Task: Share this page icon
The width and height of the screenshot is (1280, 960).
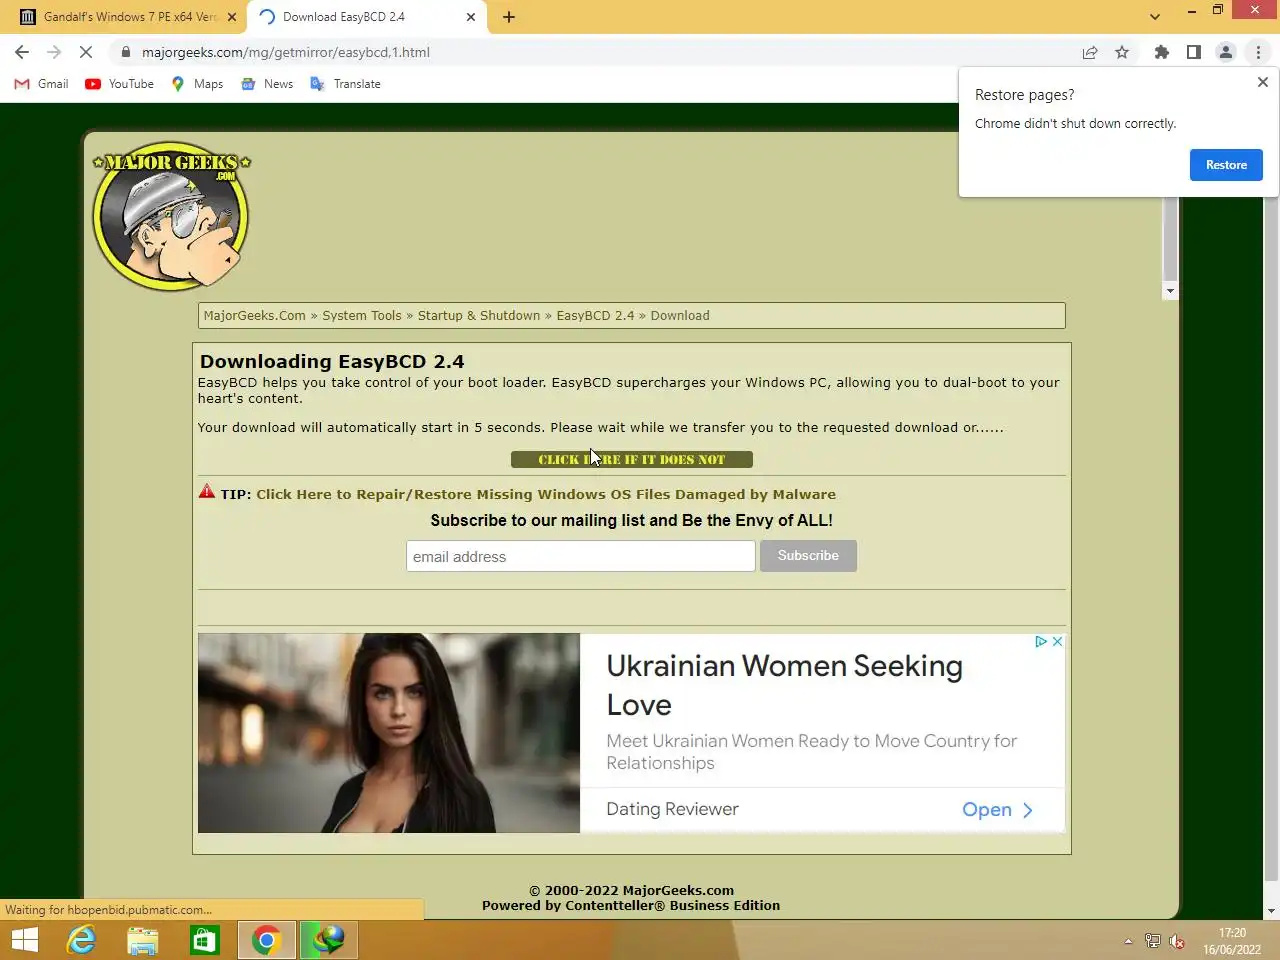Action: pyautogui.click(x=1090, y=52)
